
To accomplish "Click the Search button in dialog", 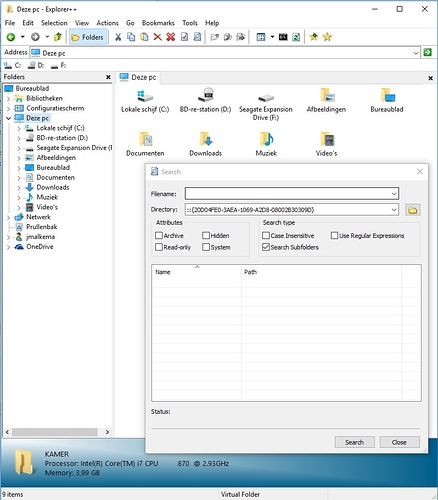I will pyautogui.click(x=354, y=442).
